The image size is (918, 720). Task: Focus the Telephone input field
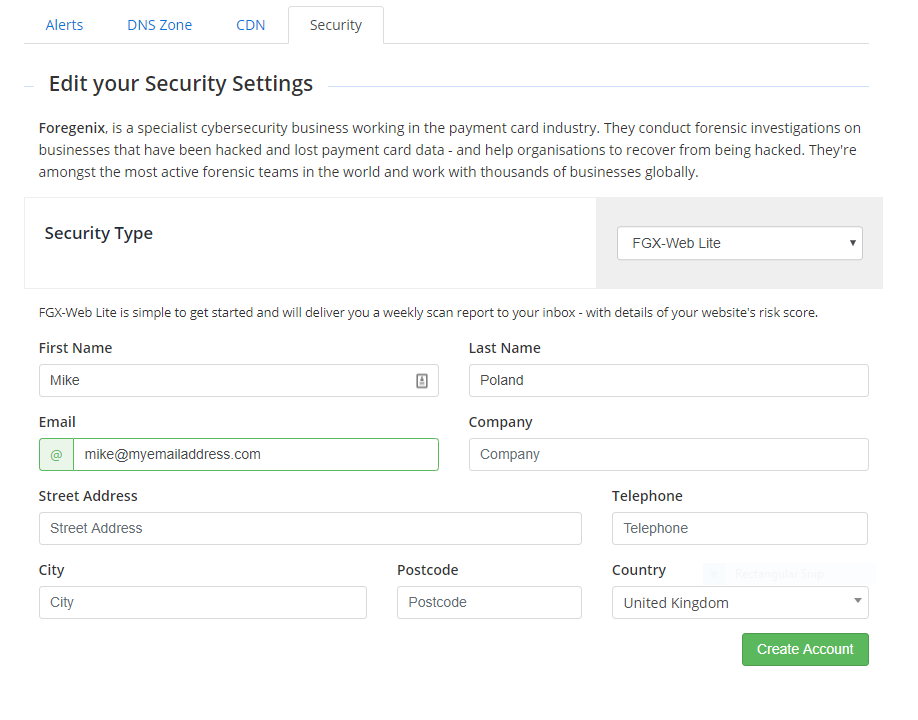coord(739,528)
